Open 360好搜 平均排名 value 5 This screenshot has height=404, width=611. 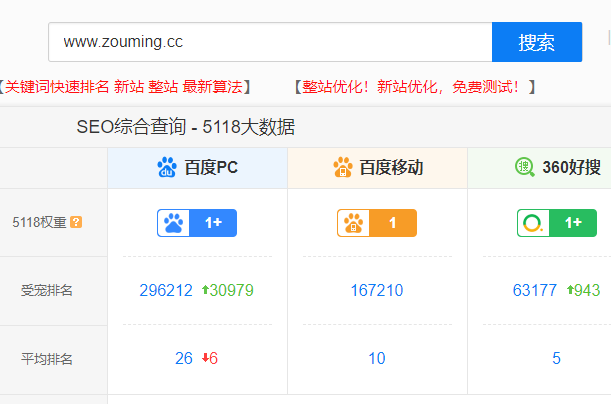pos(556,358)
